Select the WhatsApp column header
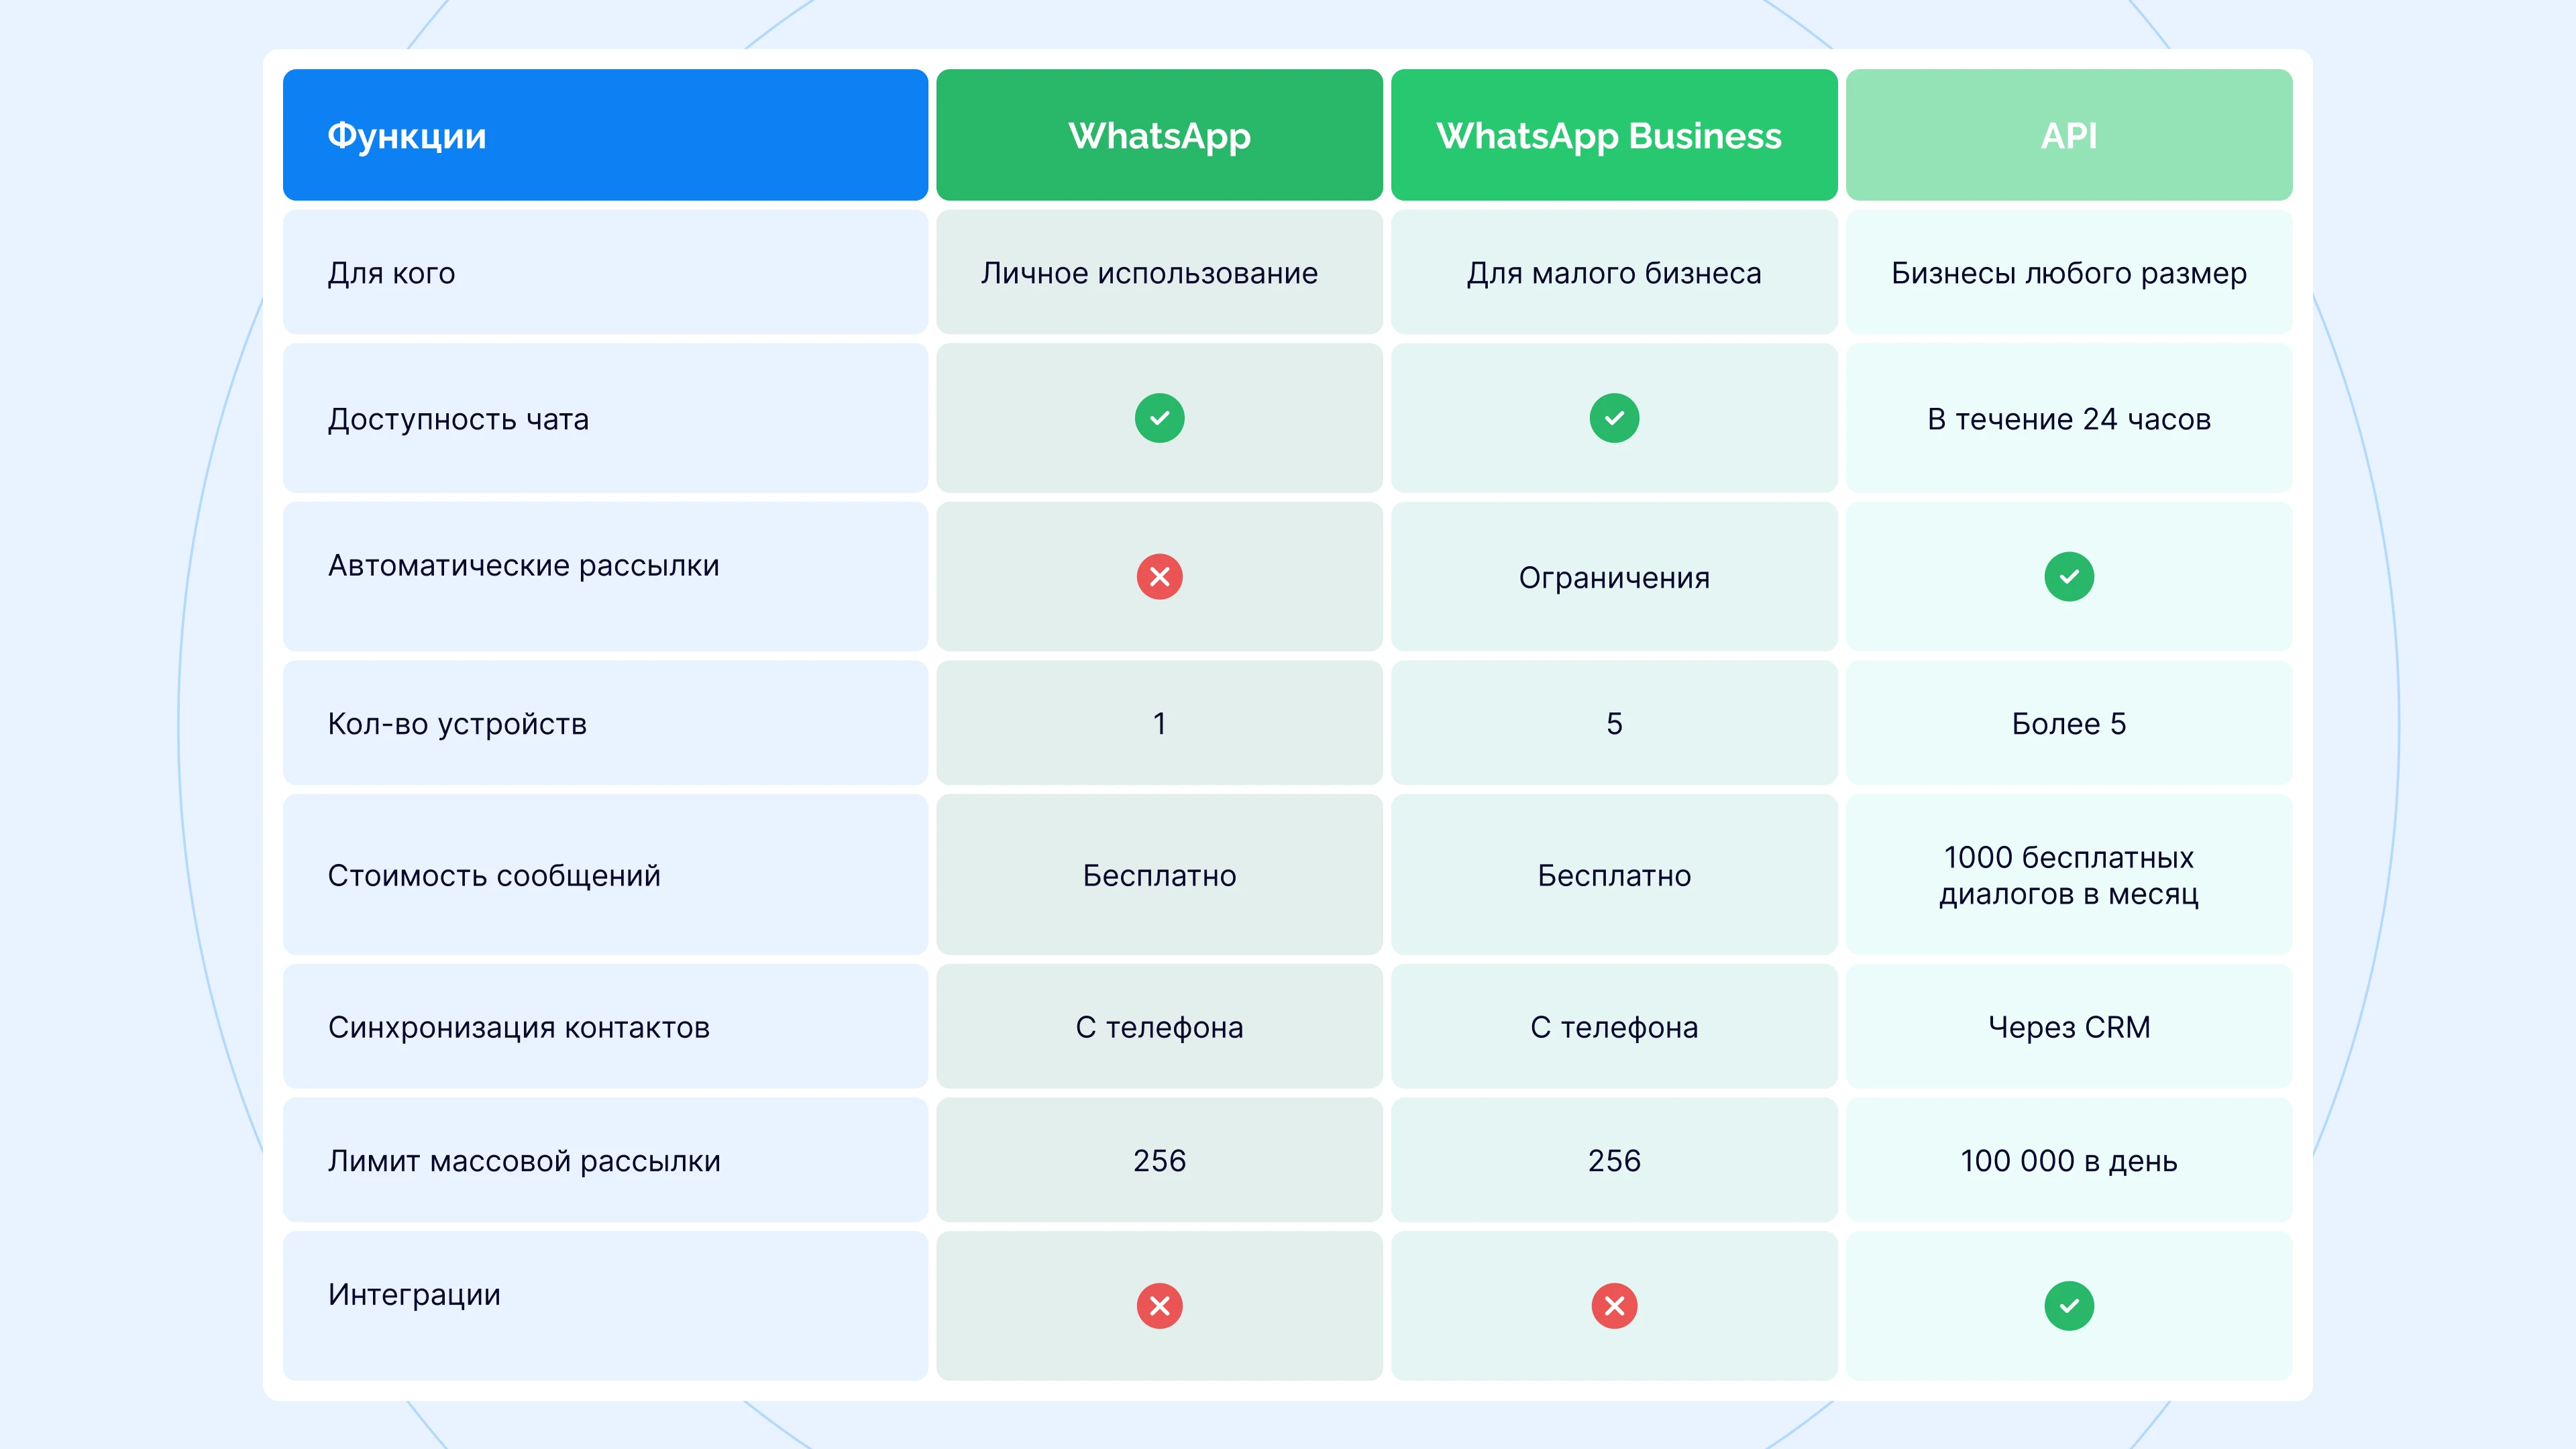Viewport: 2576px width, 1449px height. (x=1159, y=135)
